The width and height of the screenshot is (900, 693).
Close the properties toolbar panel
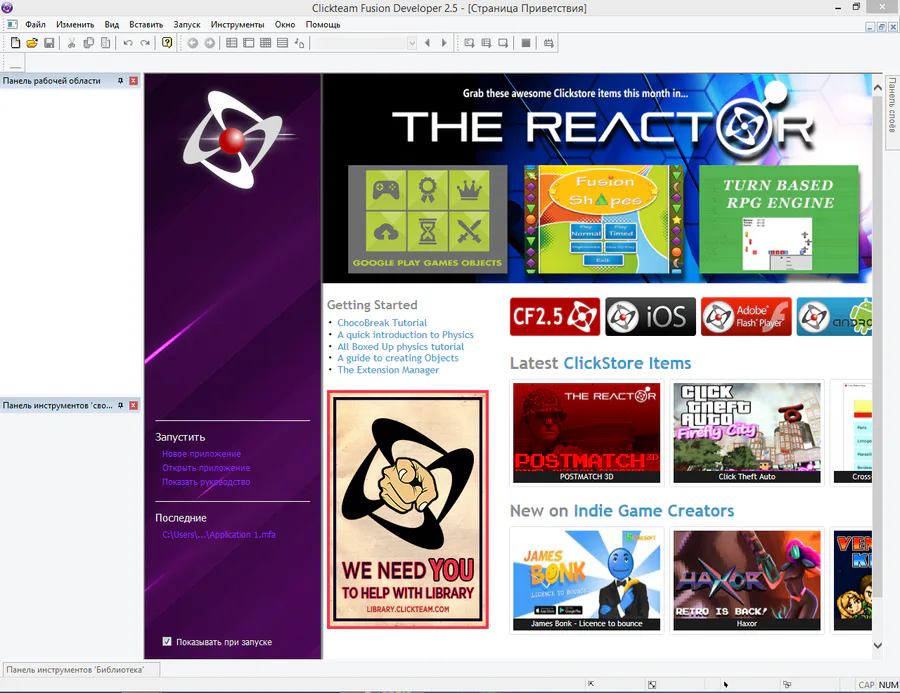[x=134, y=405]
